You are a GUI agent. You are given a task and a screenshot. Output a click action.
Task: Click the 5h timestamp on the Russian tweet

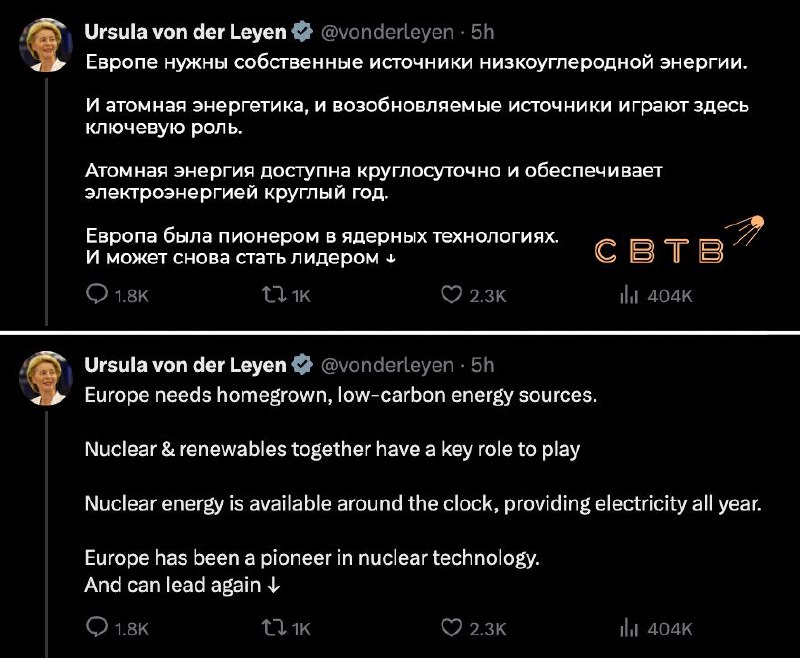(x=482, y=33)
